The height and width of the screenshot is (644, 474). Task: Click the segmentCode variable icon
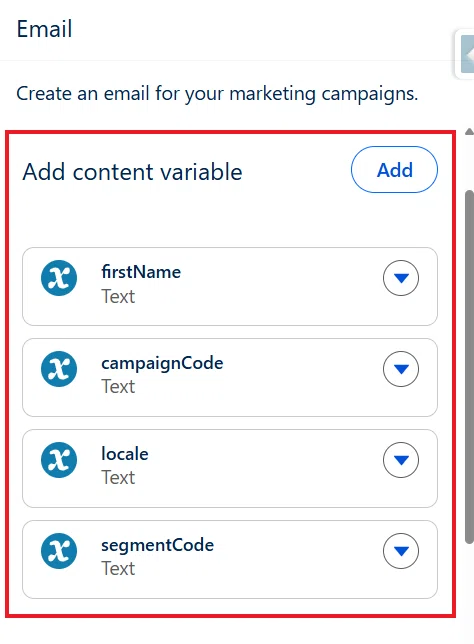tap(59, 551)
